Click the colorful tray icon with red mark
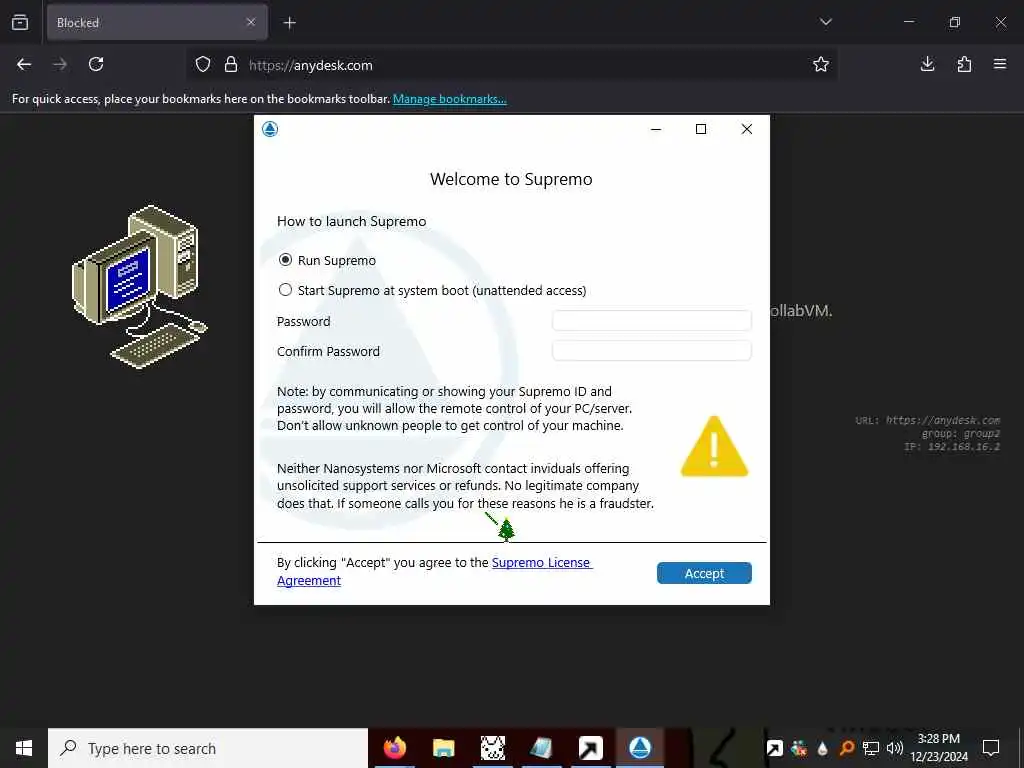Image resolution: width=1024 pixels, height=768 pixels. [x=799, y=748]
